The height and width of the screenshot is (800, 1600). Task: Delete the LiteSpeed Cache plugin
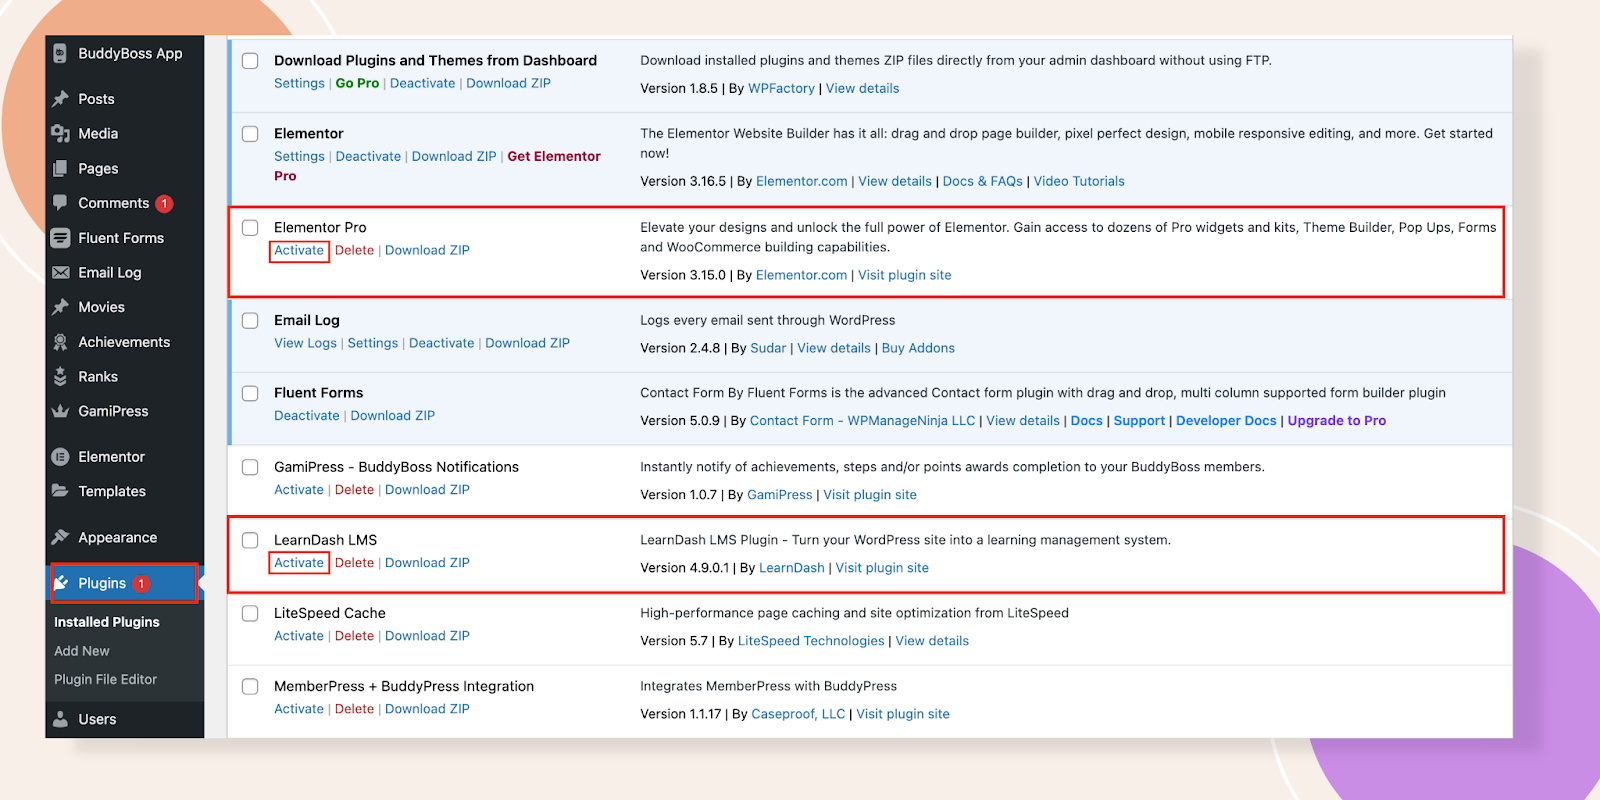354,636
